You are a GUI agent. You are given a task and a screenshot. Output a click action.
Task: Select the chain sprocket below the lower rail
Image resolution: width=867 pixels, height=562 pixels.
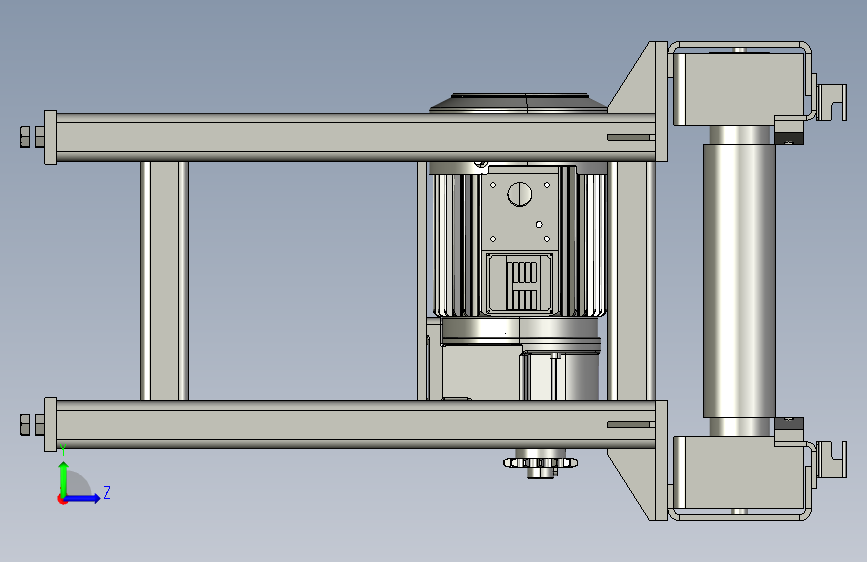coord(540,464)
